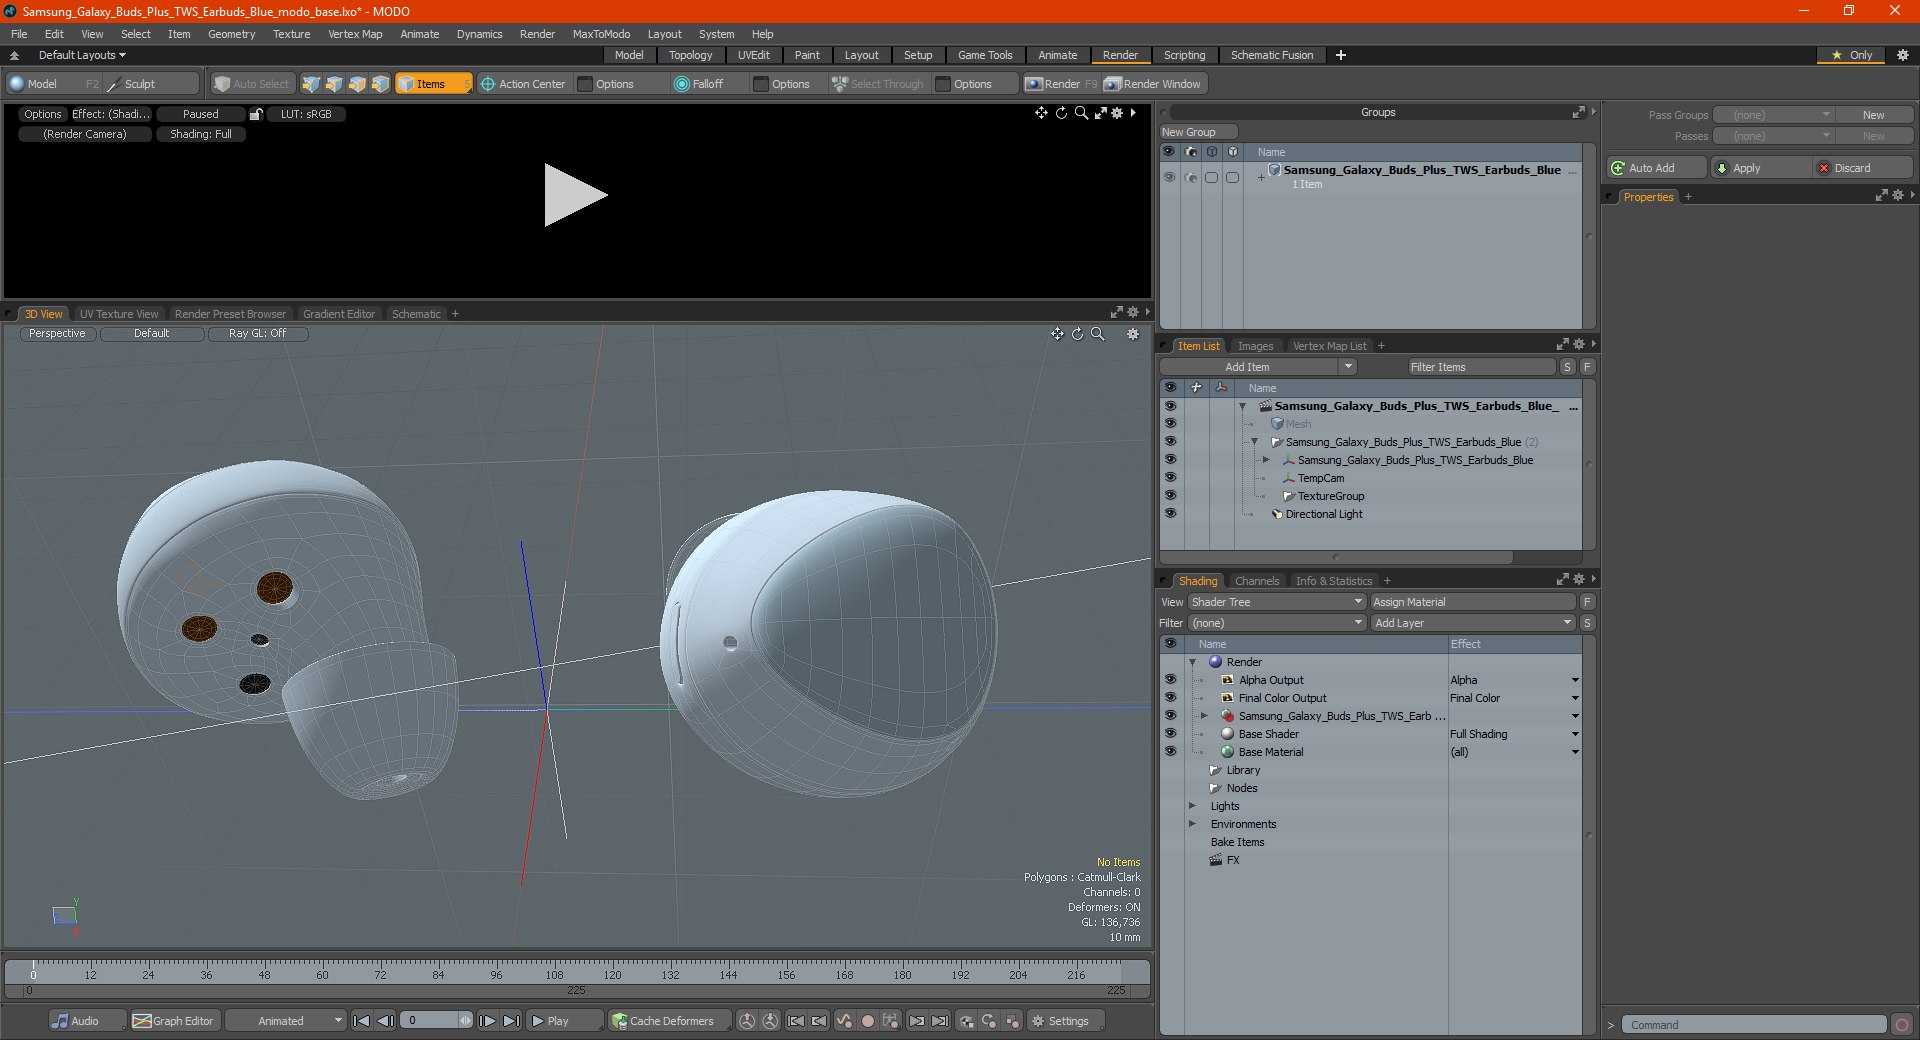The height and width of the screenshot is (1040, 1920).
Task: Jump to last frame
Action: click(511, 1021)
